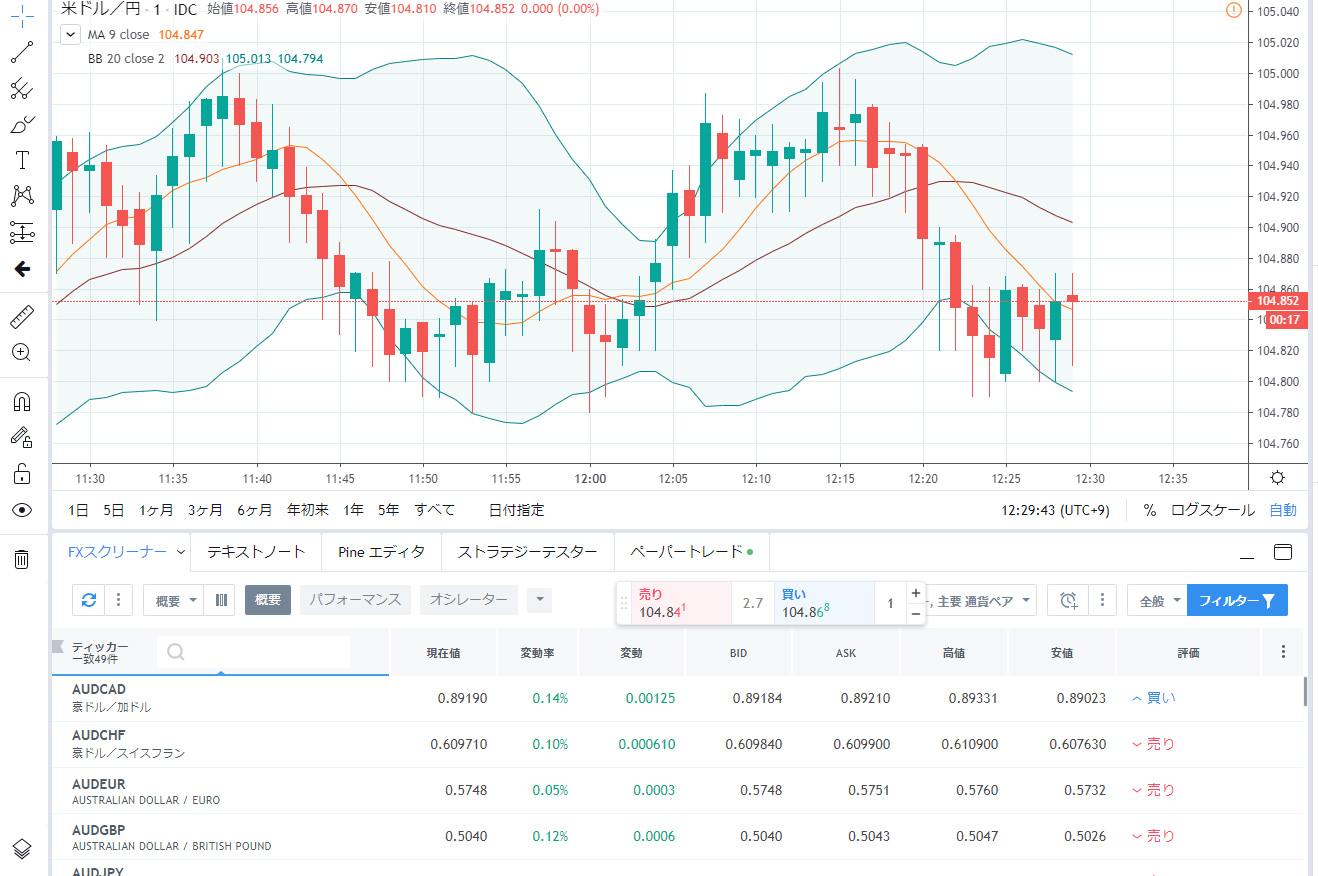Open the 日付指定 go-to-date option
The width and height of the screenshot is (1318, 876).
point(516,510)
